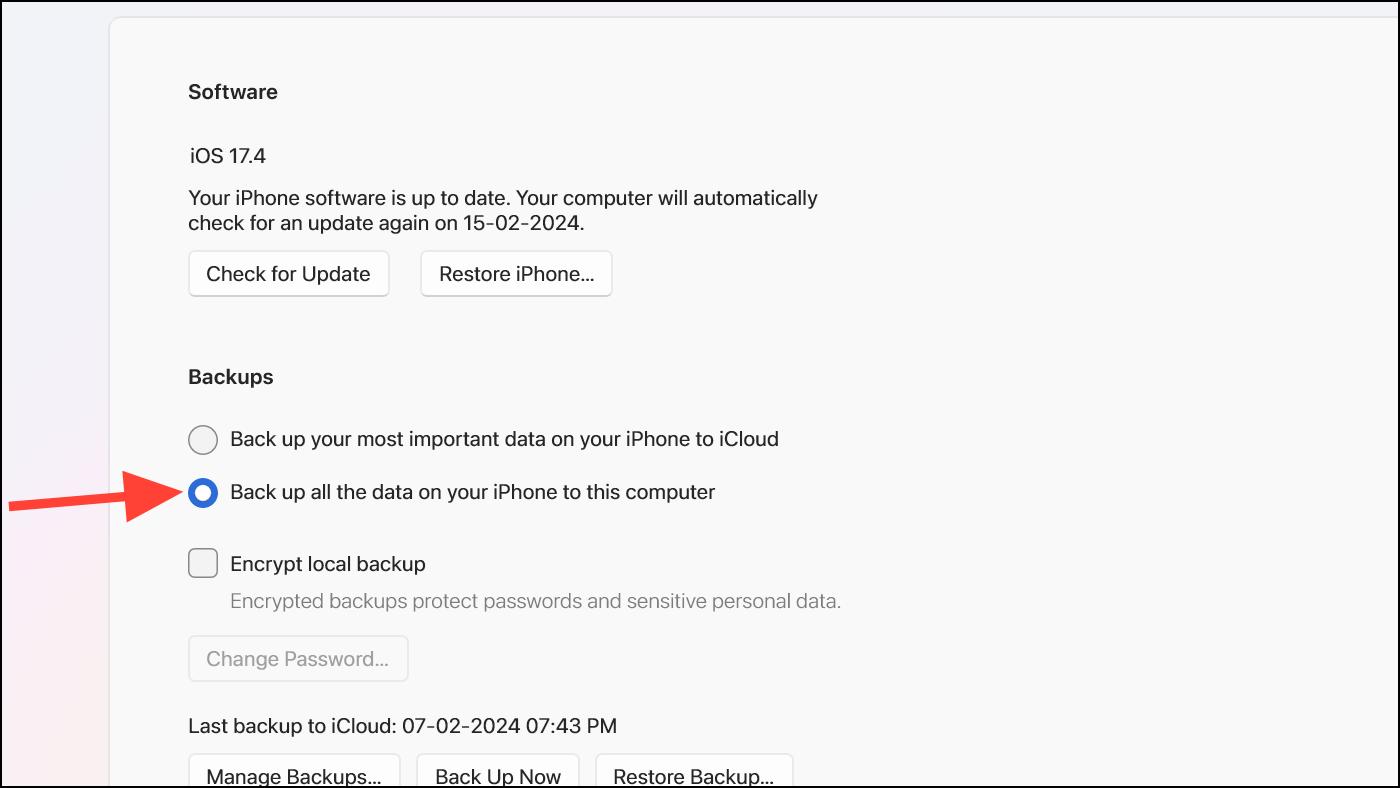
Task: Click the Change Password button
Action: [298, 658]
